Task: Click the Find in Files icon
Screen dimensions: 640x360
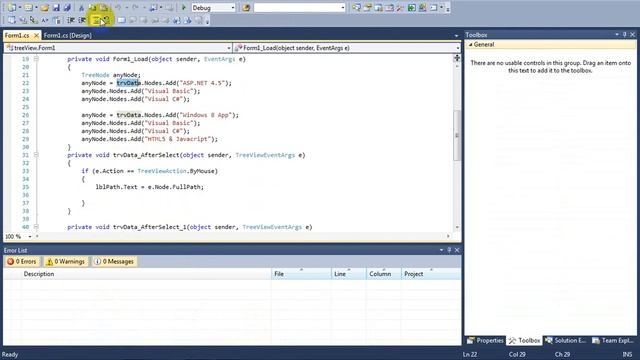Action: 246,8
